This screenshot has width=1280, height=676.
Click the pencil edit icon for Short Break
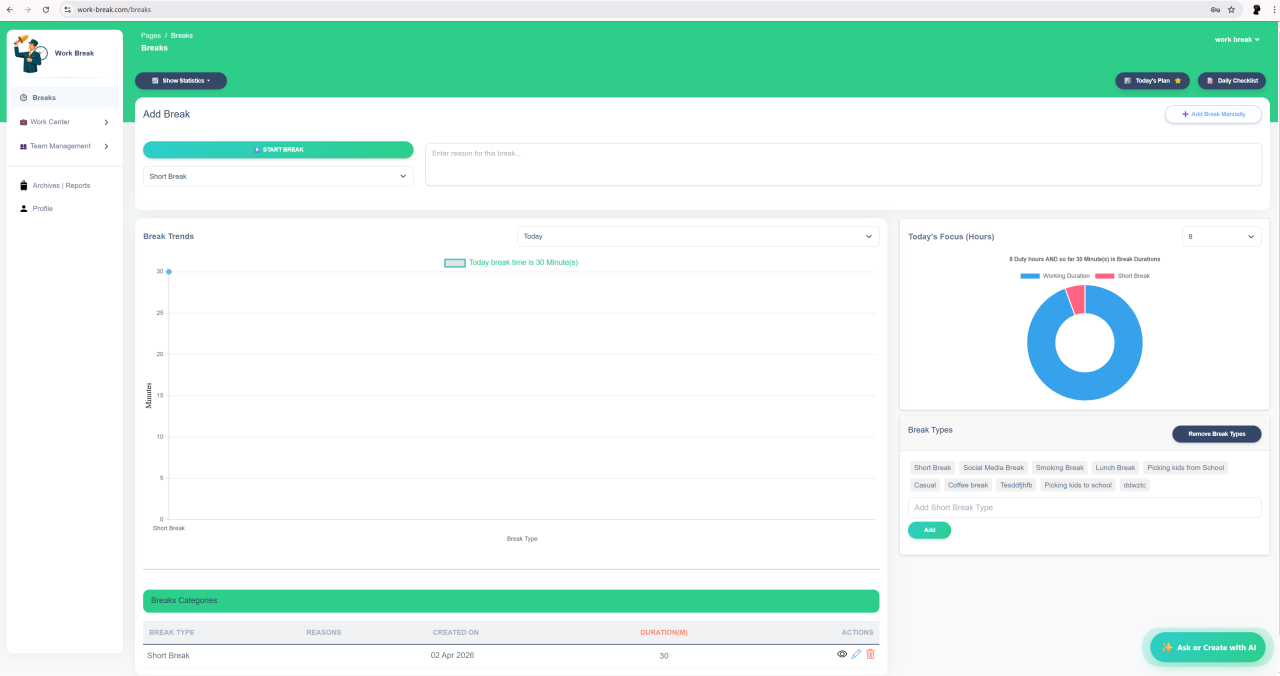(x=856, y=654)
